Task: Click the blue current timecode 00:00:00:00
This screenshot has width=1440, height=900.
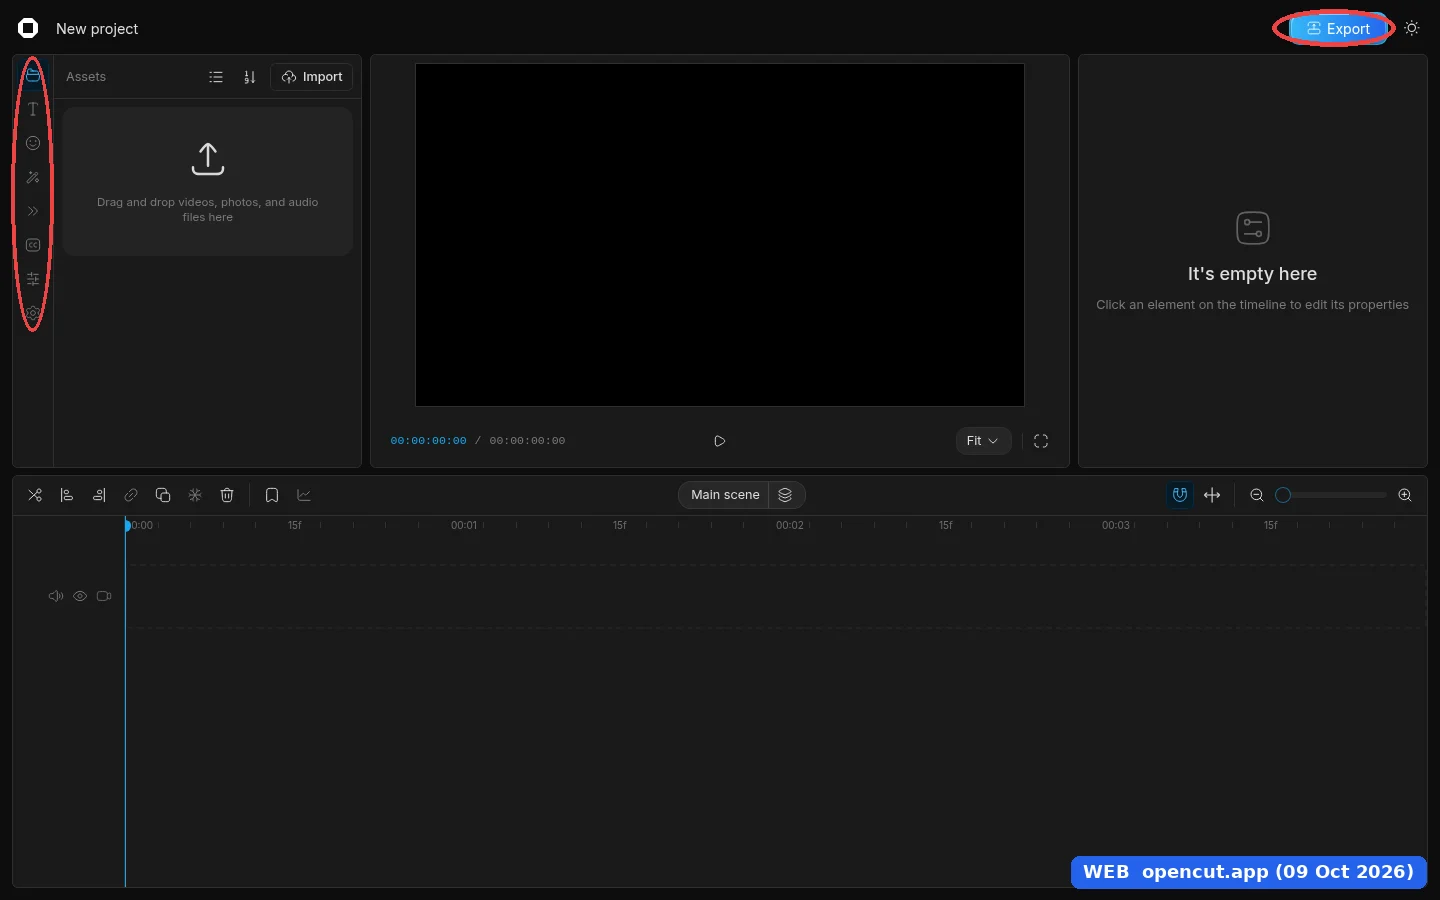Action: tap(428, 441)
